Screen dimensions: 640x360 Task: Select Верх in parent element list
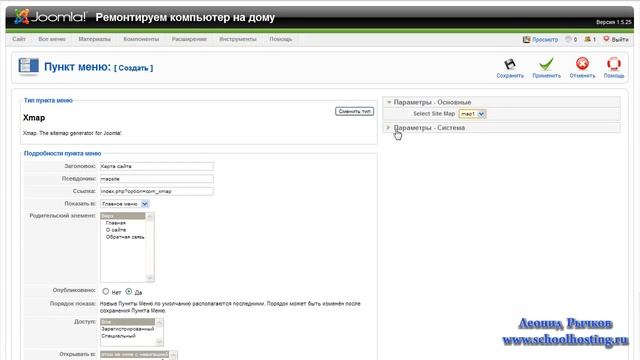122,216
